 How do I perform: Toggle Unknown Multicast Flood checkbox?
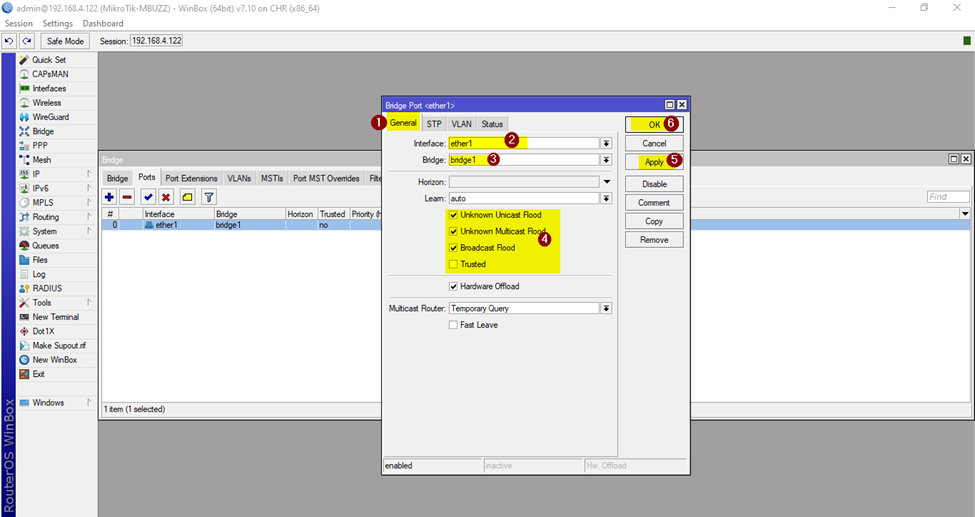[x=453, y=231]
